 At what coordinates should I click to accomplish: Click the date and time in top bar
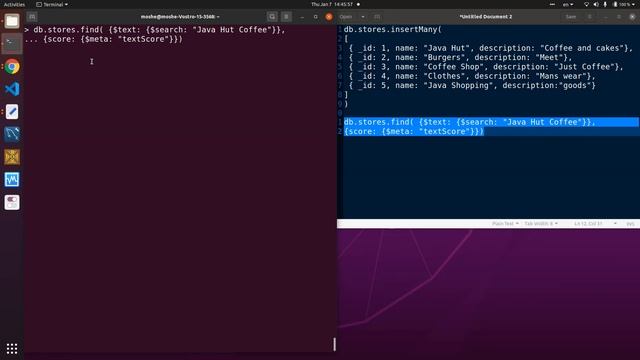[x=332, y=4]
